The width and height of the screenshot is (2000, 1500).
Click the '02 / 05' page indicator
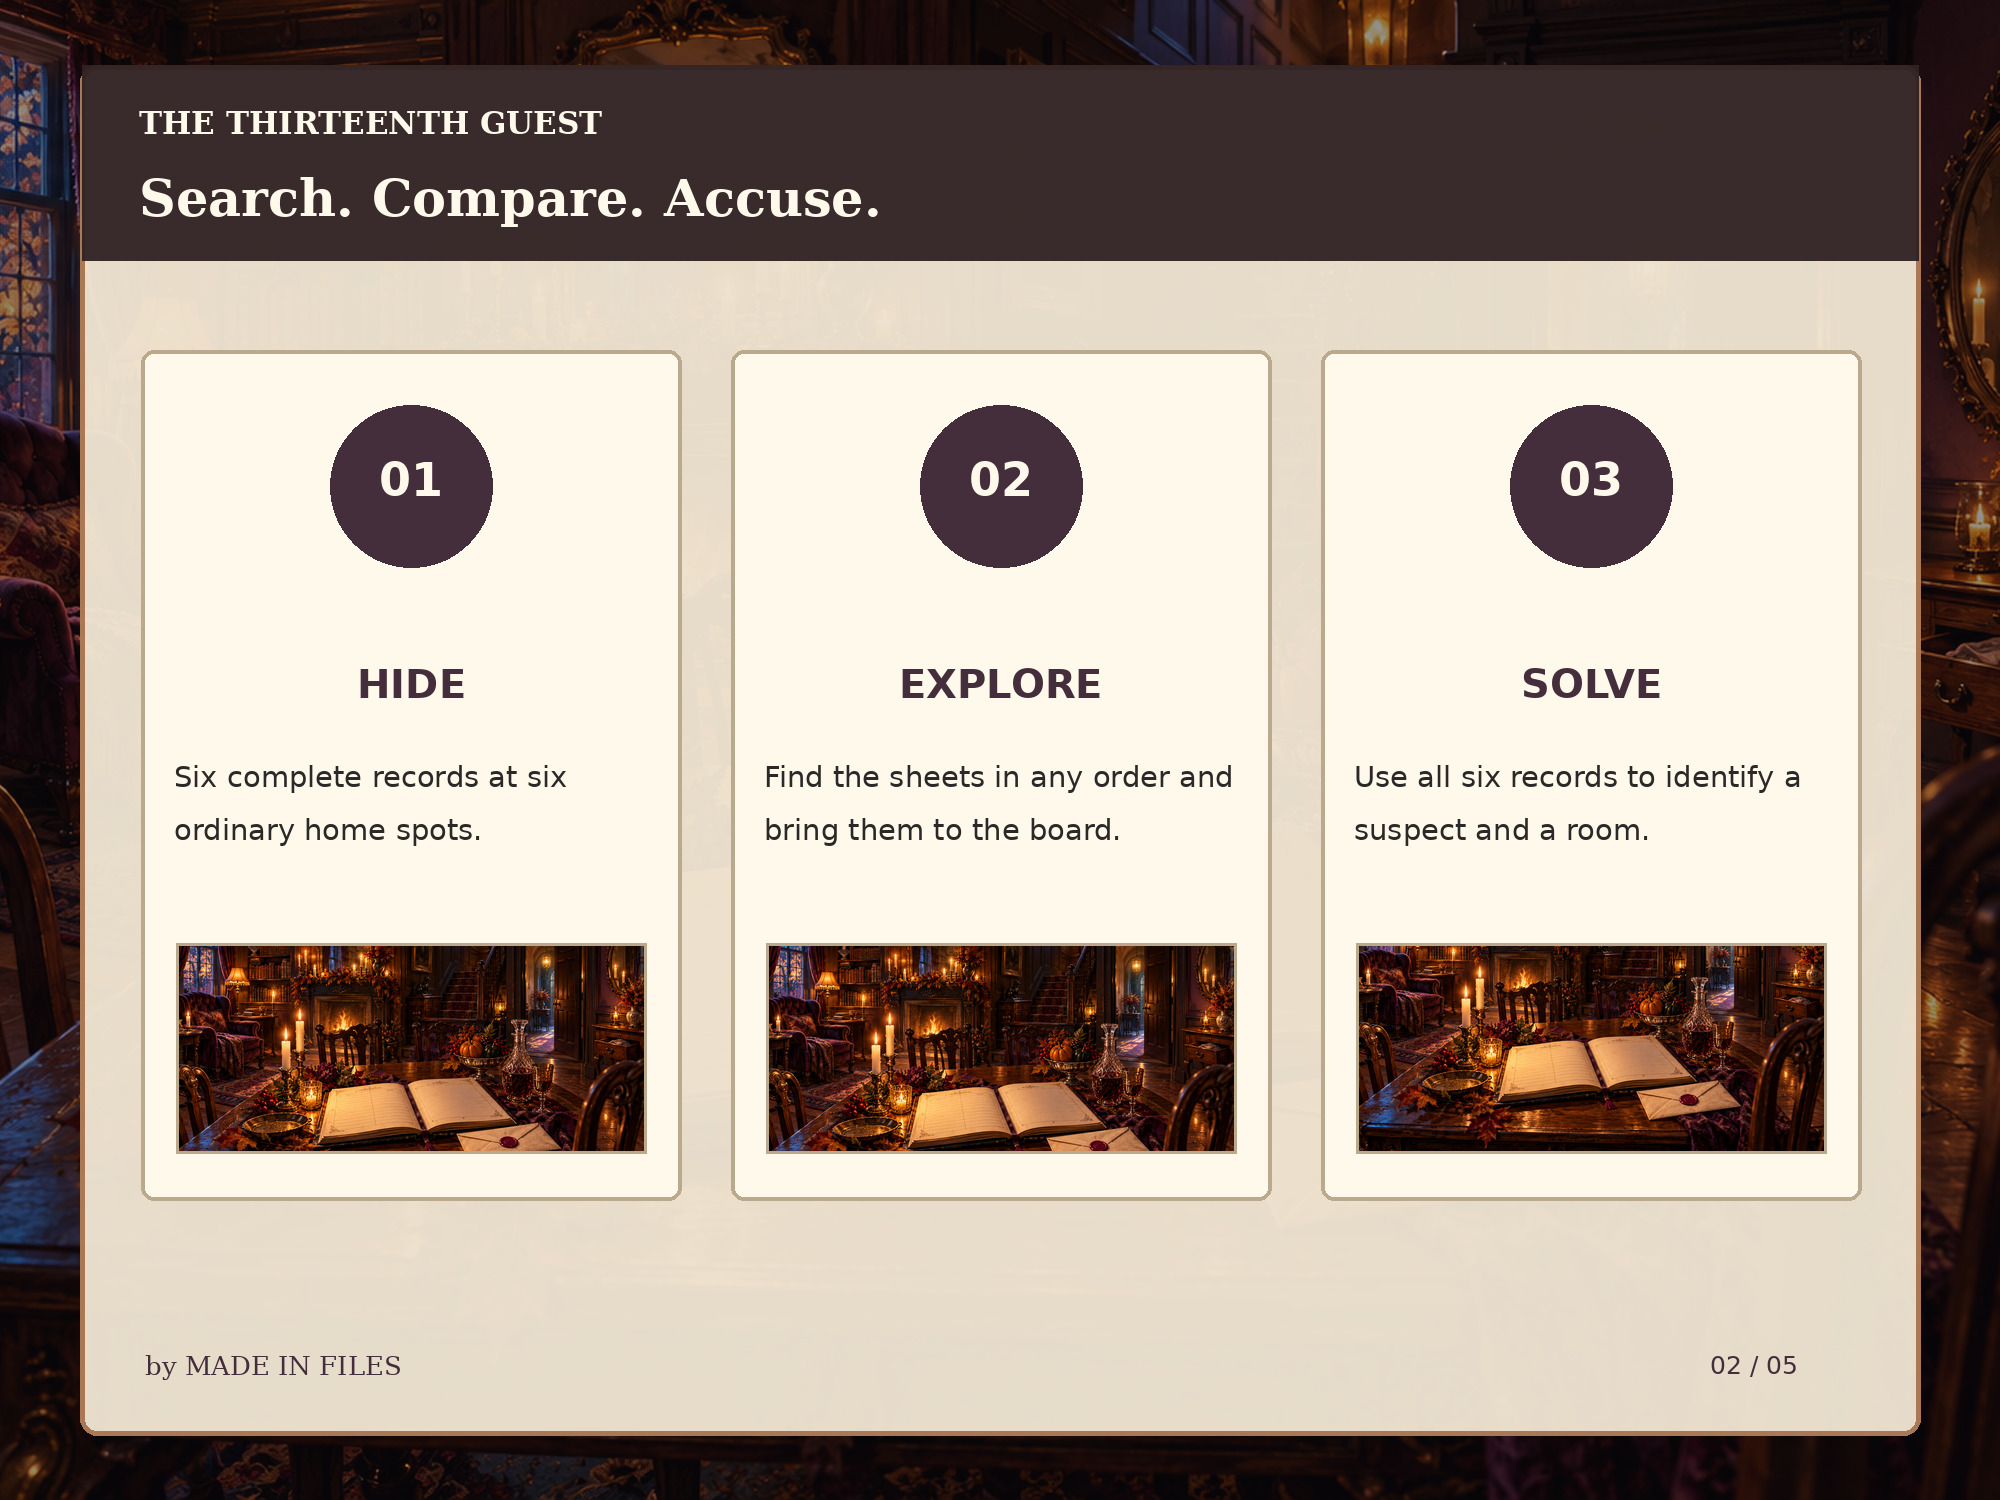pyautogui.click(x=1753, y=1366)
